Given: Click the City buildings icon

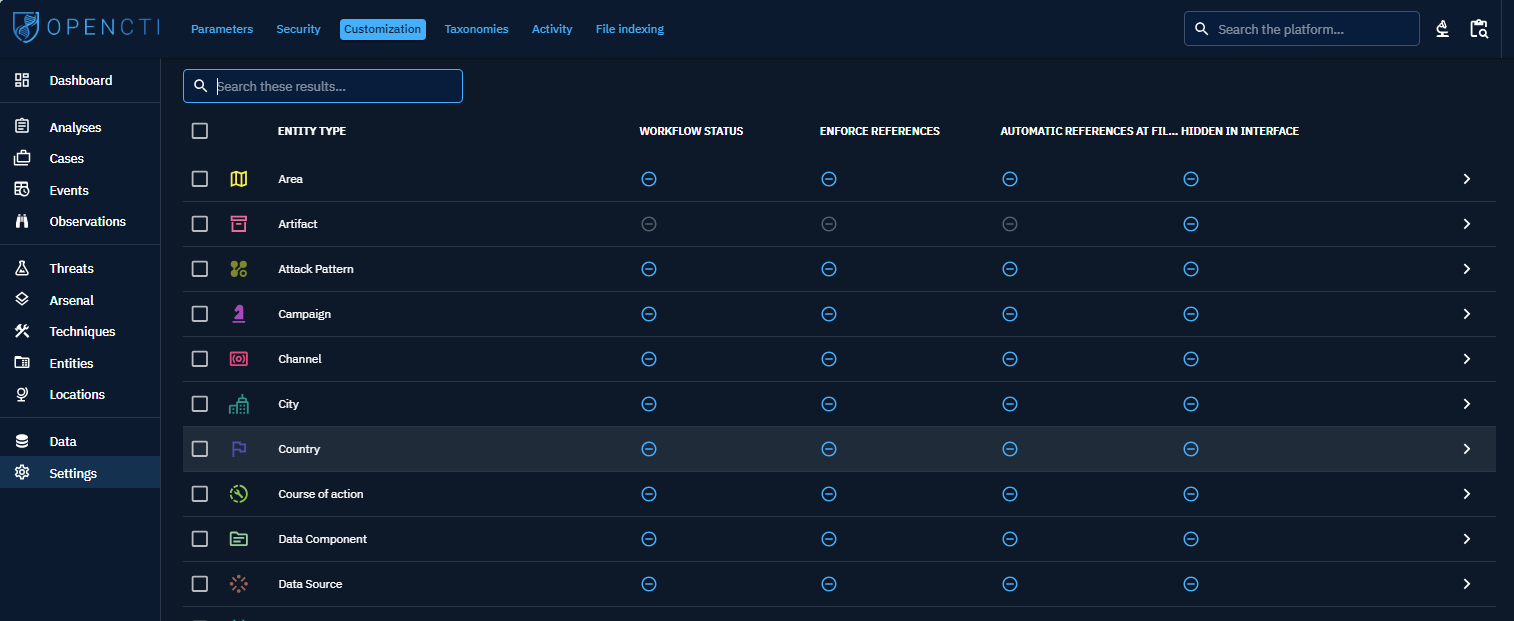Looking at the screenshot, I should click(x=238, y=404).
